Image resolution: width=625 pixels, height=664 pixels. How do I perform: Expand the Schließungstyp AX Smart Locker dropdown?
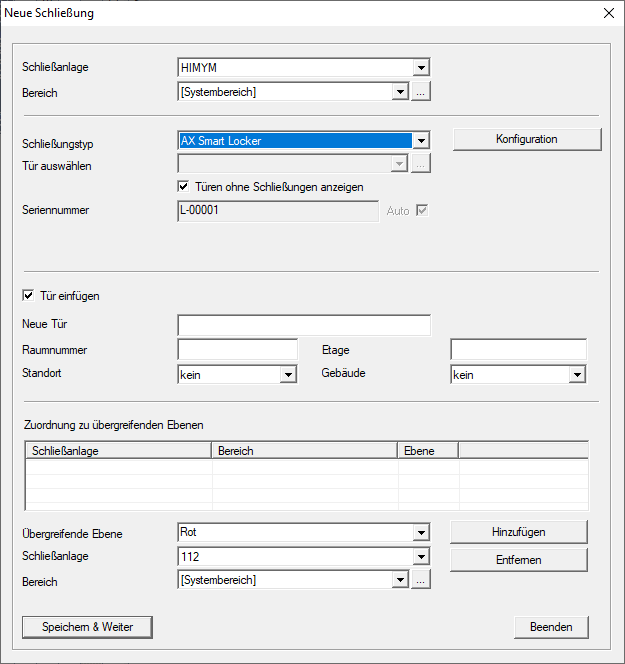[x=422, y=142]
